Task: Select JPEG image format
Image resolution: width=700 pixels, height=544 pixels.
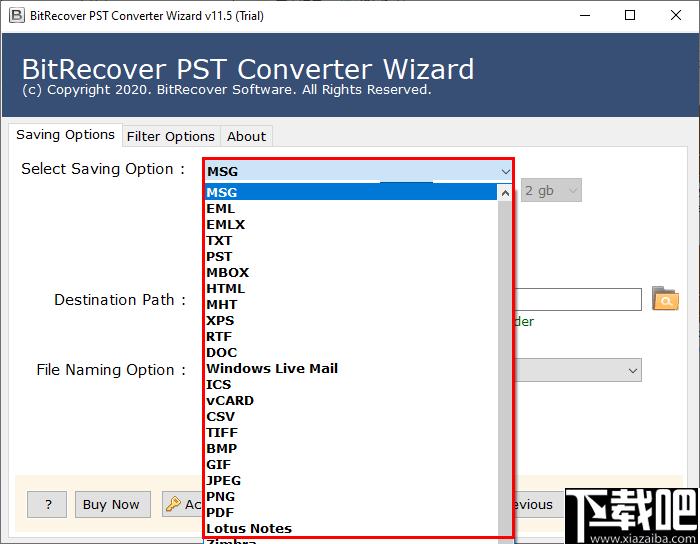Action: tap(351, 481)
